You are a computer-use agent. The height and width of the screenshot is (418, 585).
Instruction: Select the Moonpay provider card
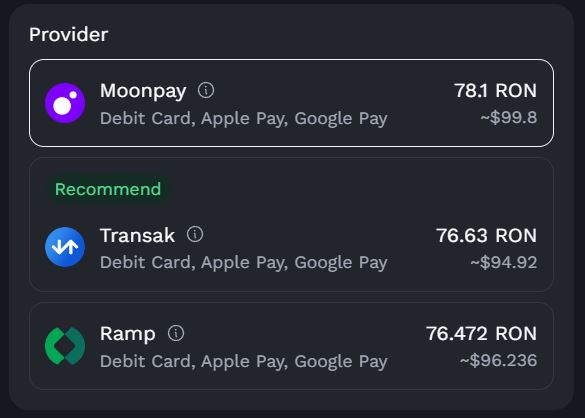coord(291,103)
